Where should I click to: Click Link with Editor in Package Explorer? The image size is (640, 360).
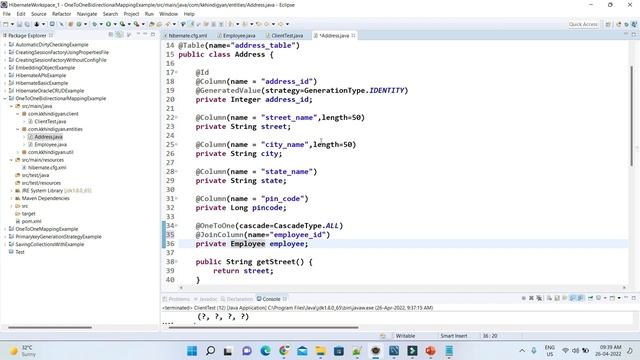119,35
